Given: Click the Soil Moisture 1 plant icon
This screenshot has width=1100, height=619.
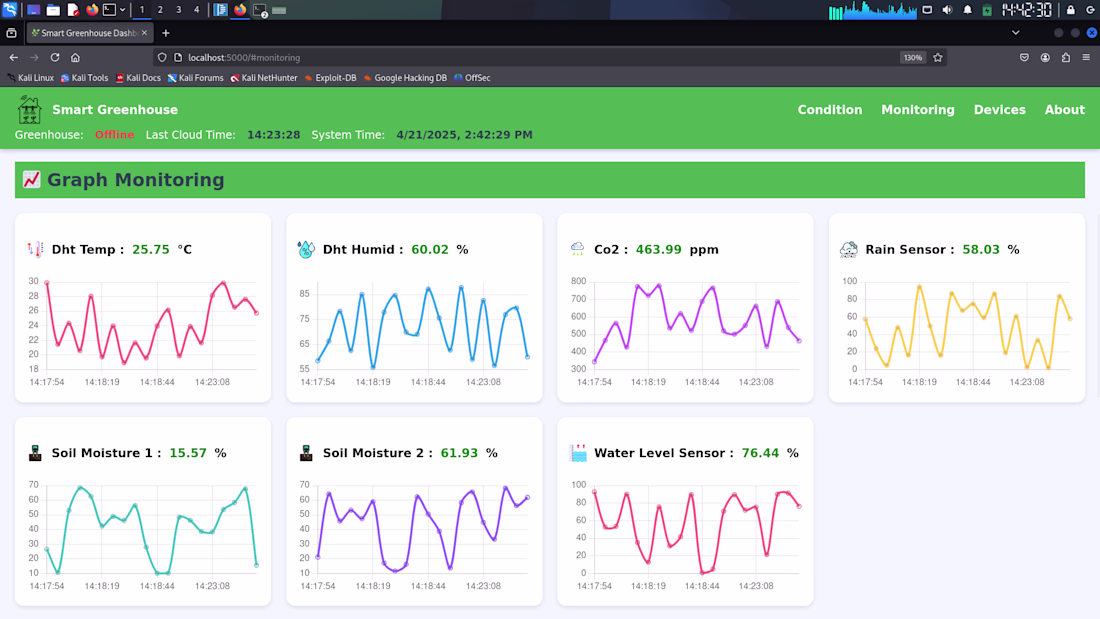Looking at the screenshot, I should point(35,453).
